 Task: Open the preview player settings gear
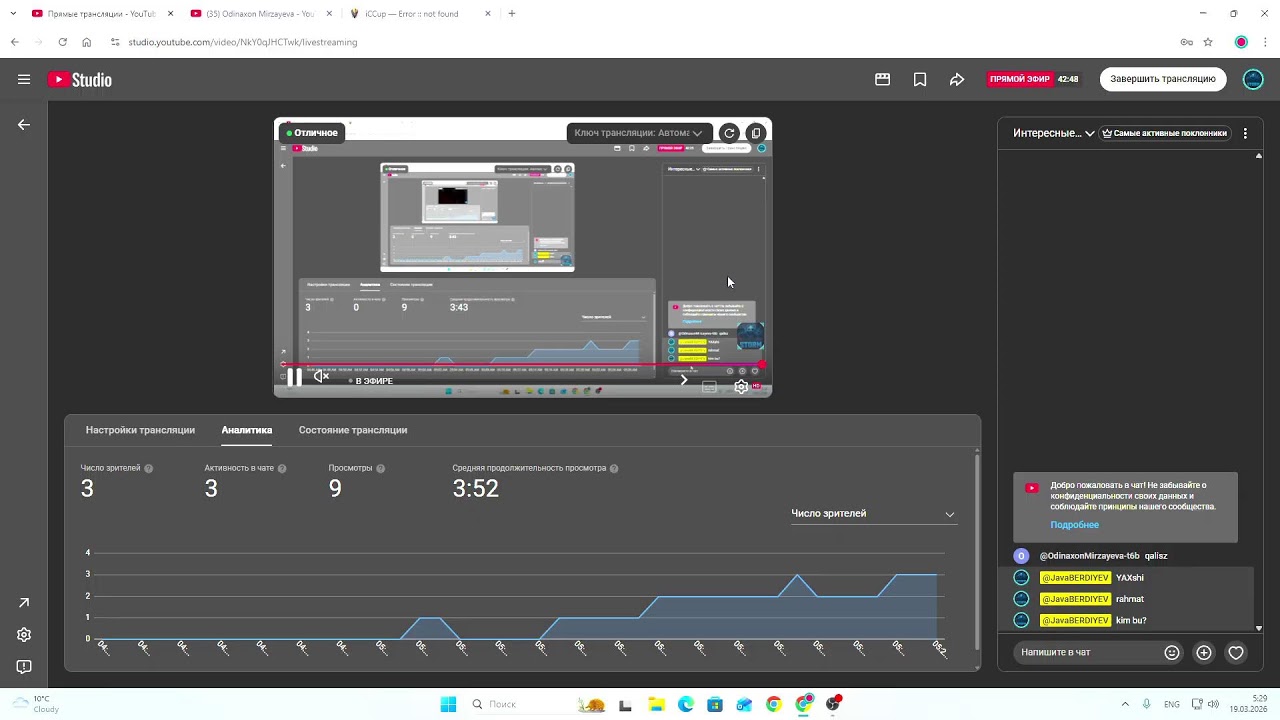point(741,386)
